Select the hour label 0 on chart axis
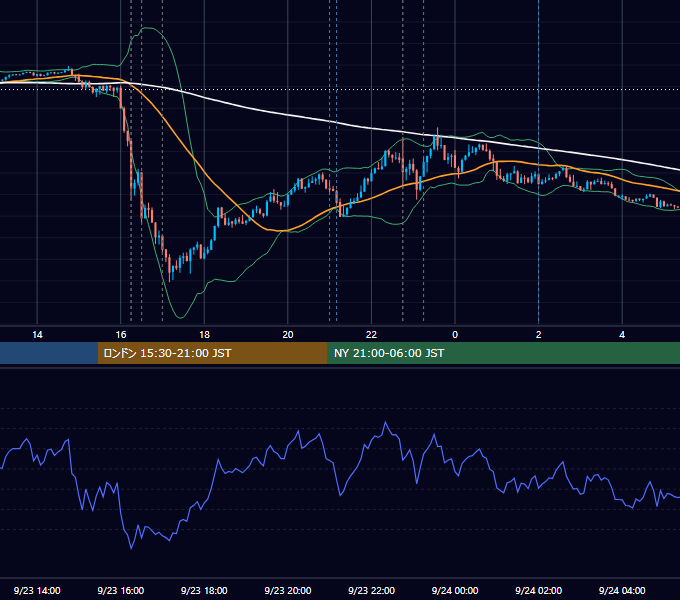Image resolution: width=680 pixels, height=600 pixels. 455,335
